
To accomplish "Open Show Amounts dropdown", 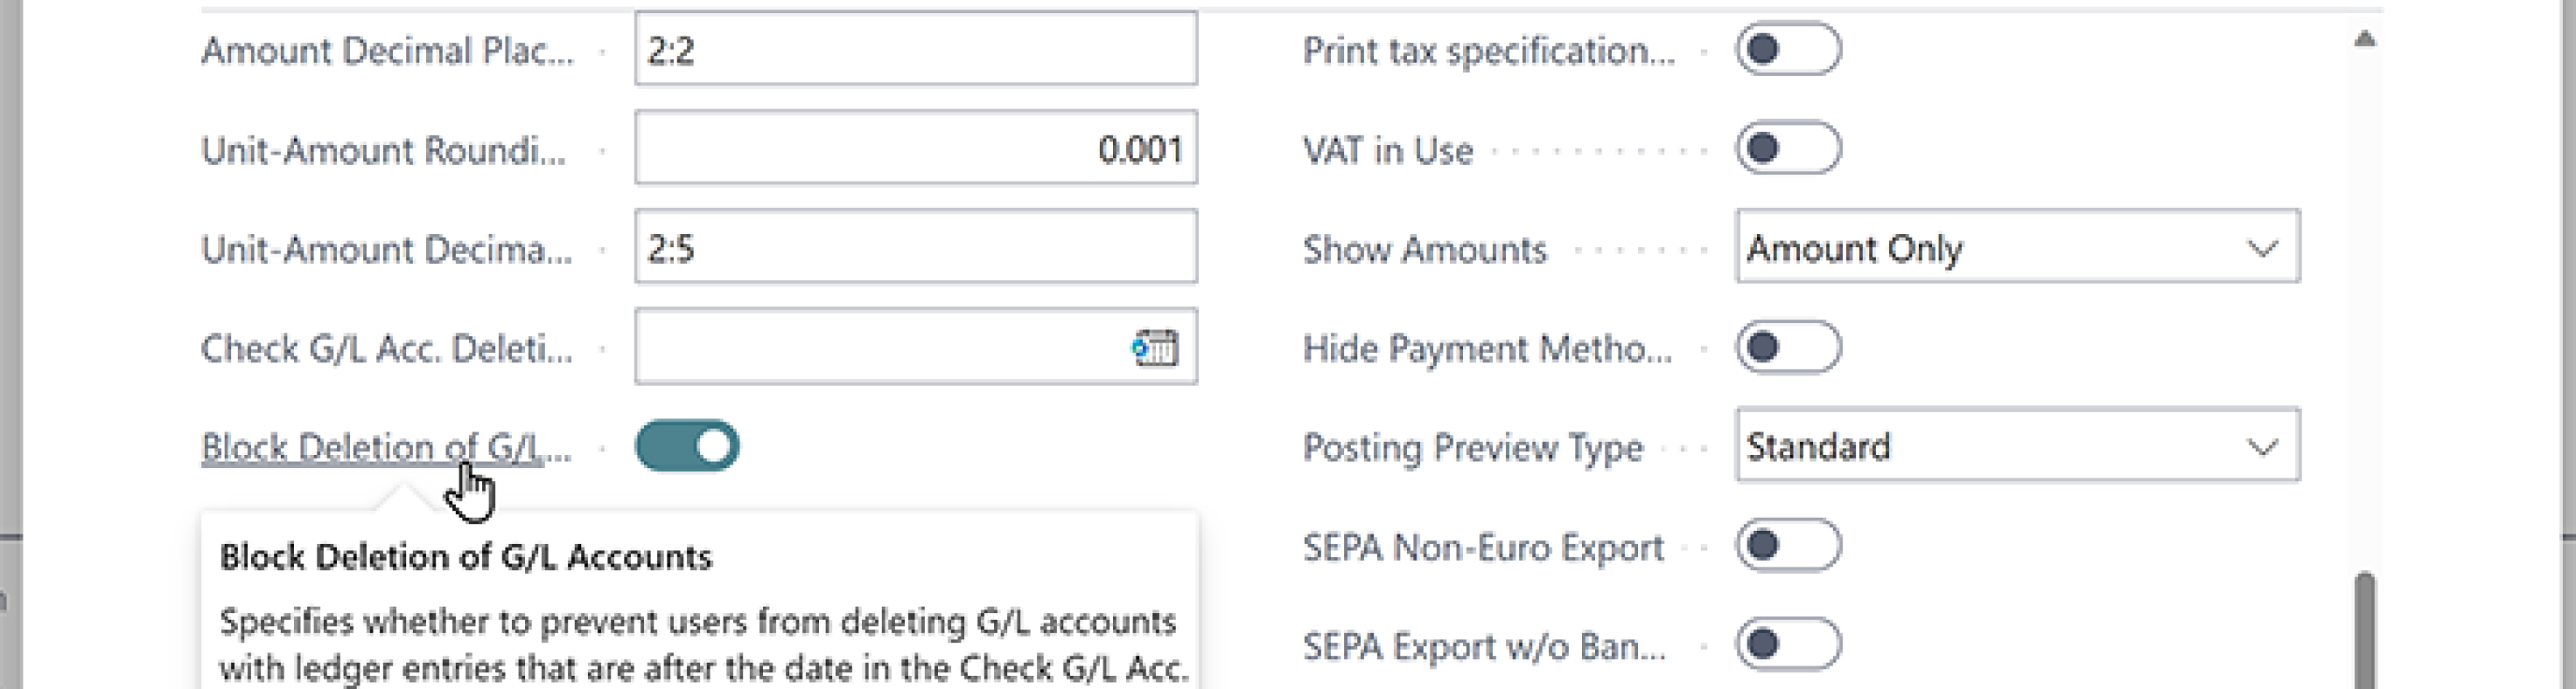I will (2017, 247).
